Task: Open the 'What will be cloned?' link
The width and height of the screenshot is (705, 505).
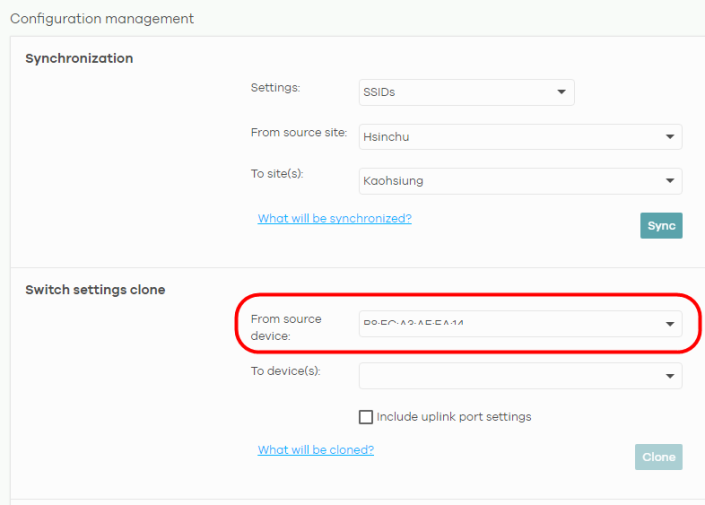Action: 315,450
